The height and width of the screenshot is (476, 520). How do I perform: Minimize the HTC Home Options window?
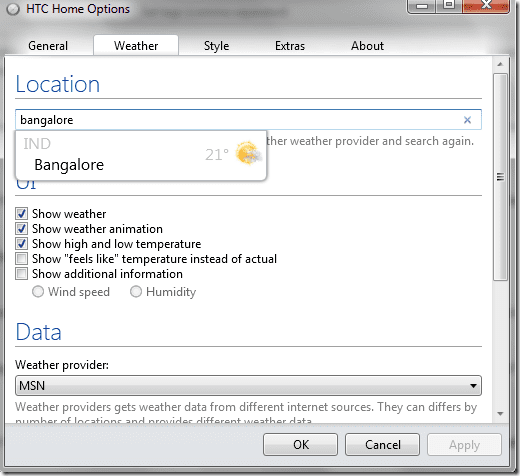422,6
